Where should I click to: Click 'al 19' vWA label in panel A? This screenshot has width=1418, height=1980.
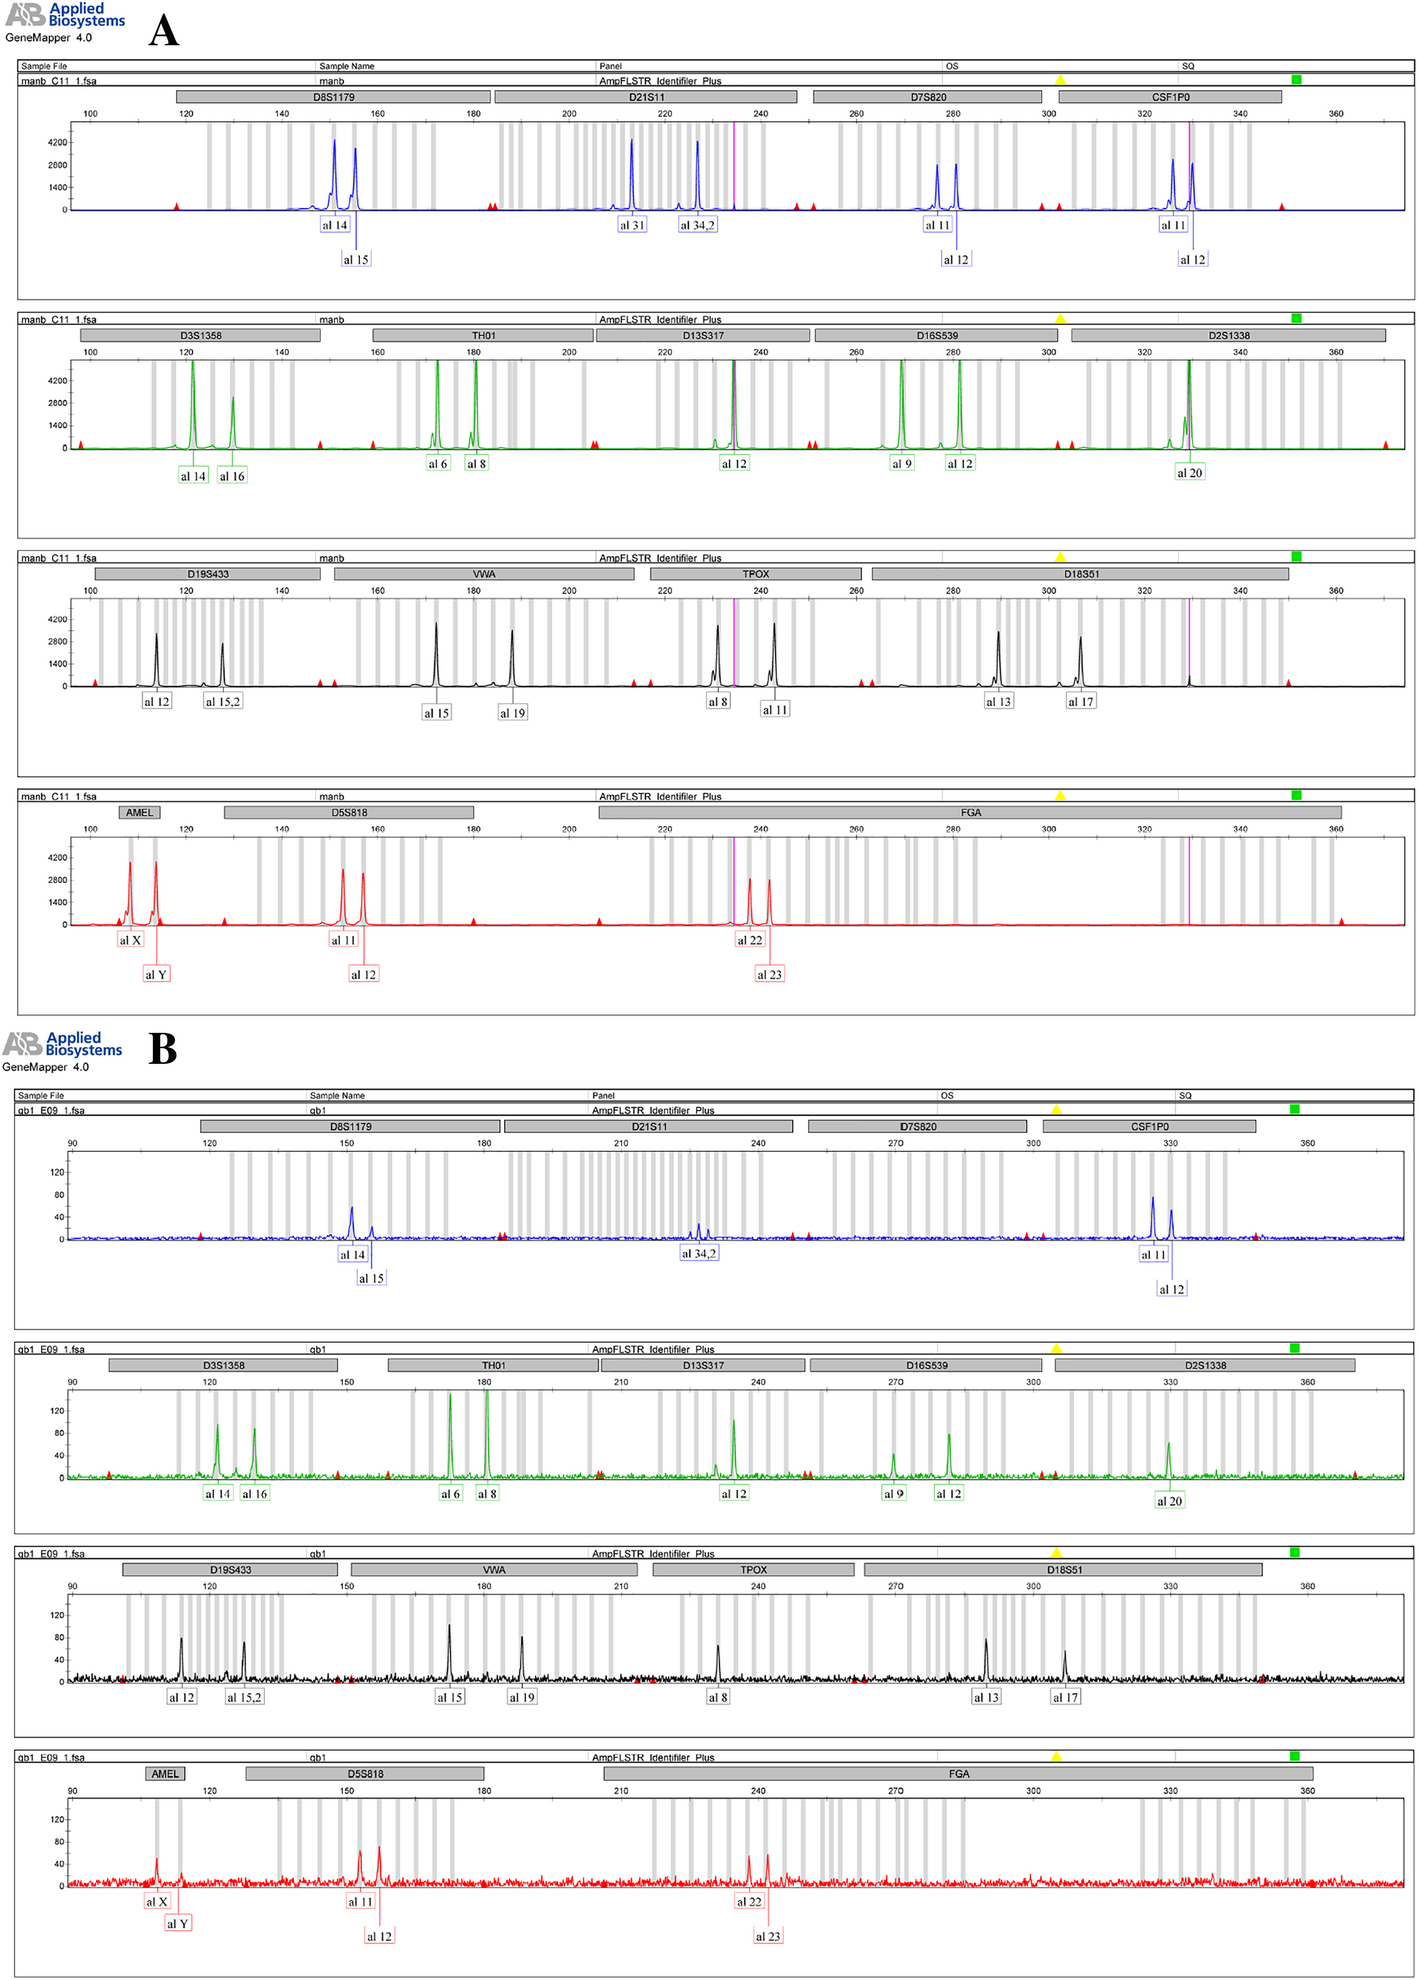[512, 713]
